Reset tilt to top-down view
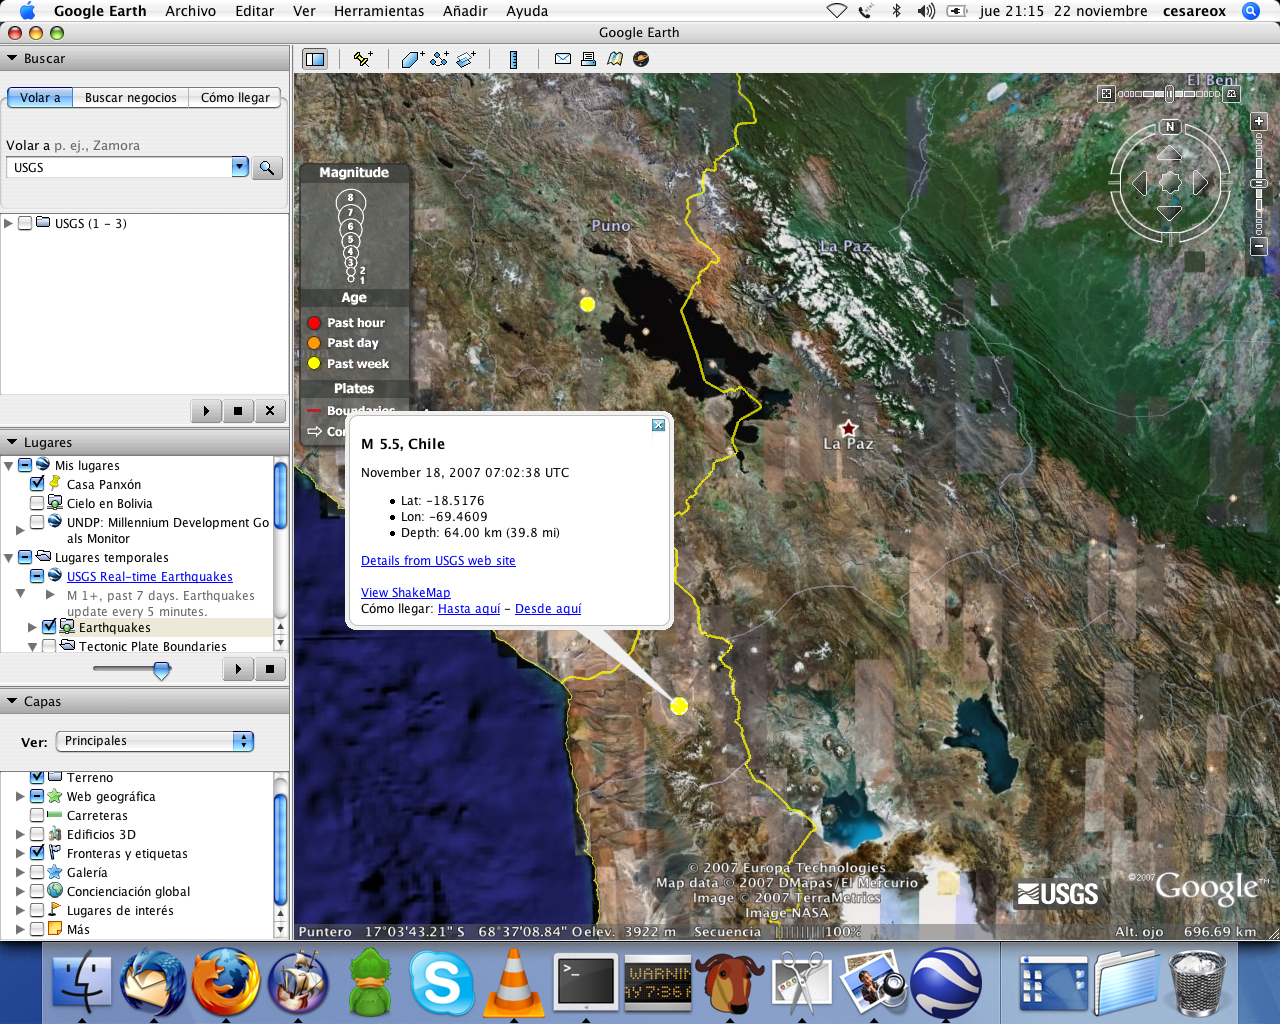This screenshot has width=1280, height=1024. point(1106,93)
